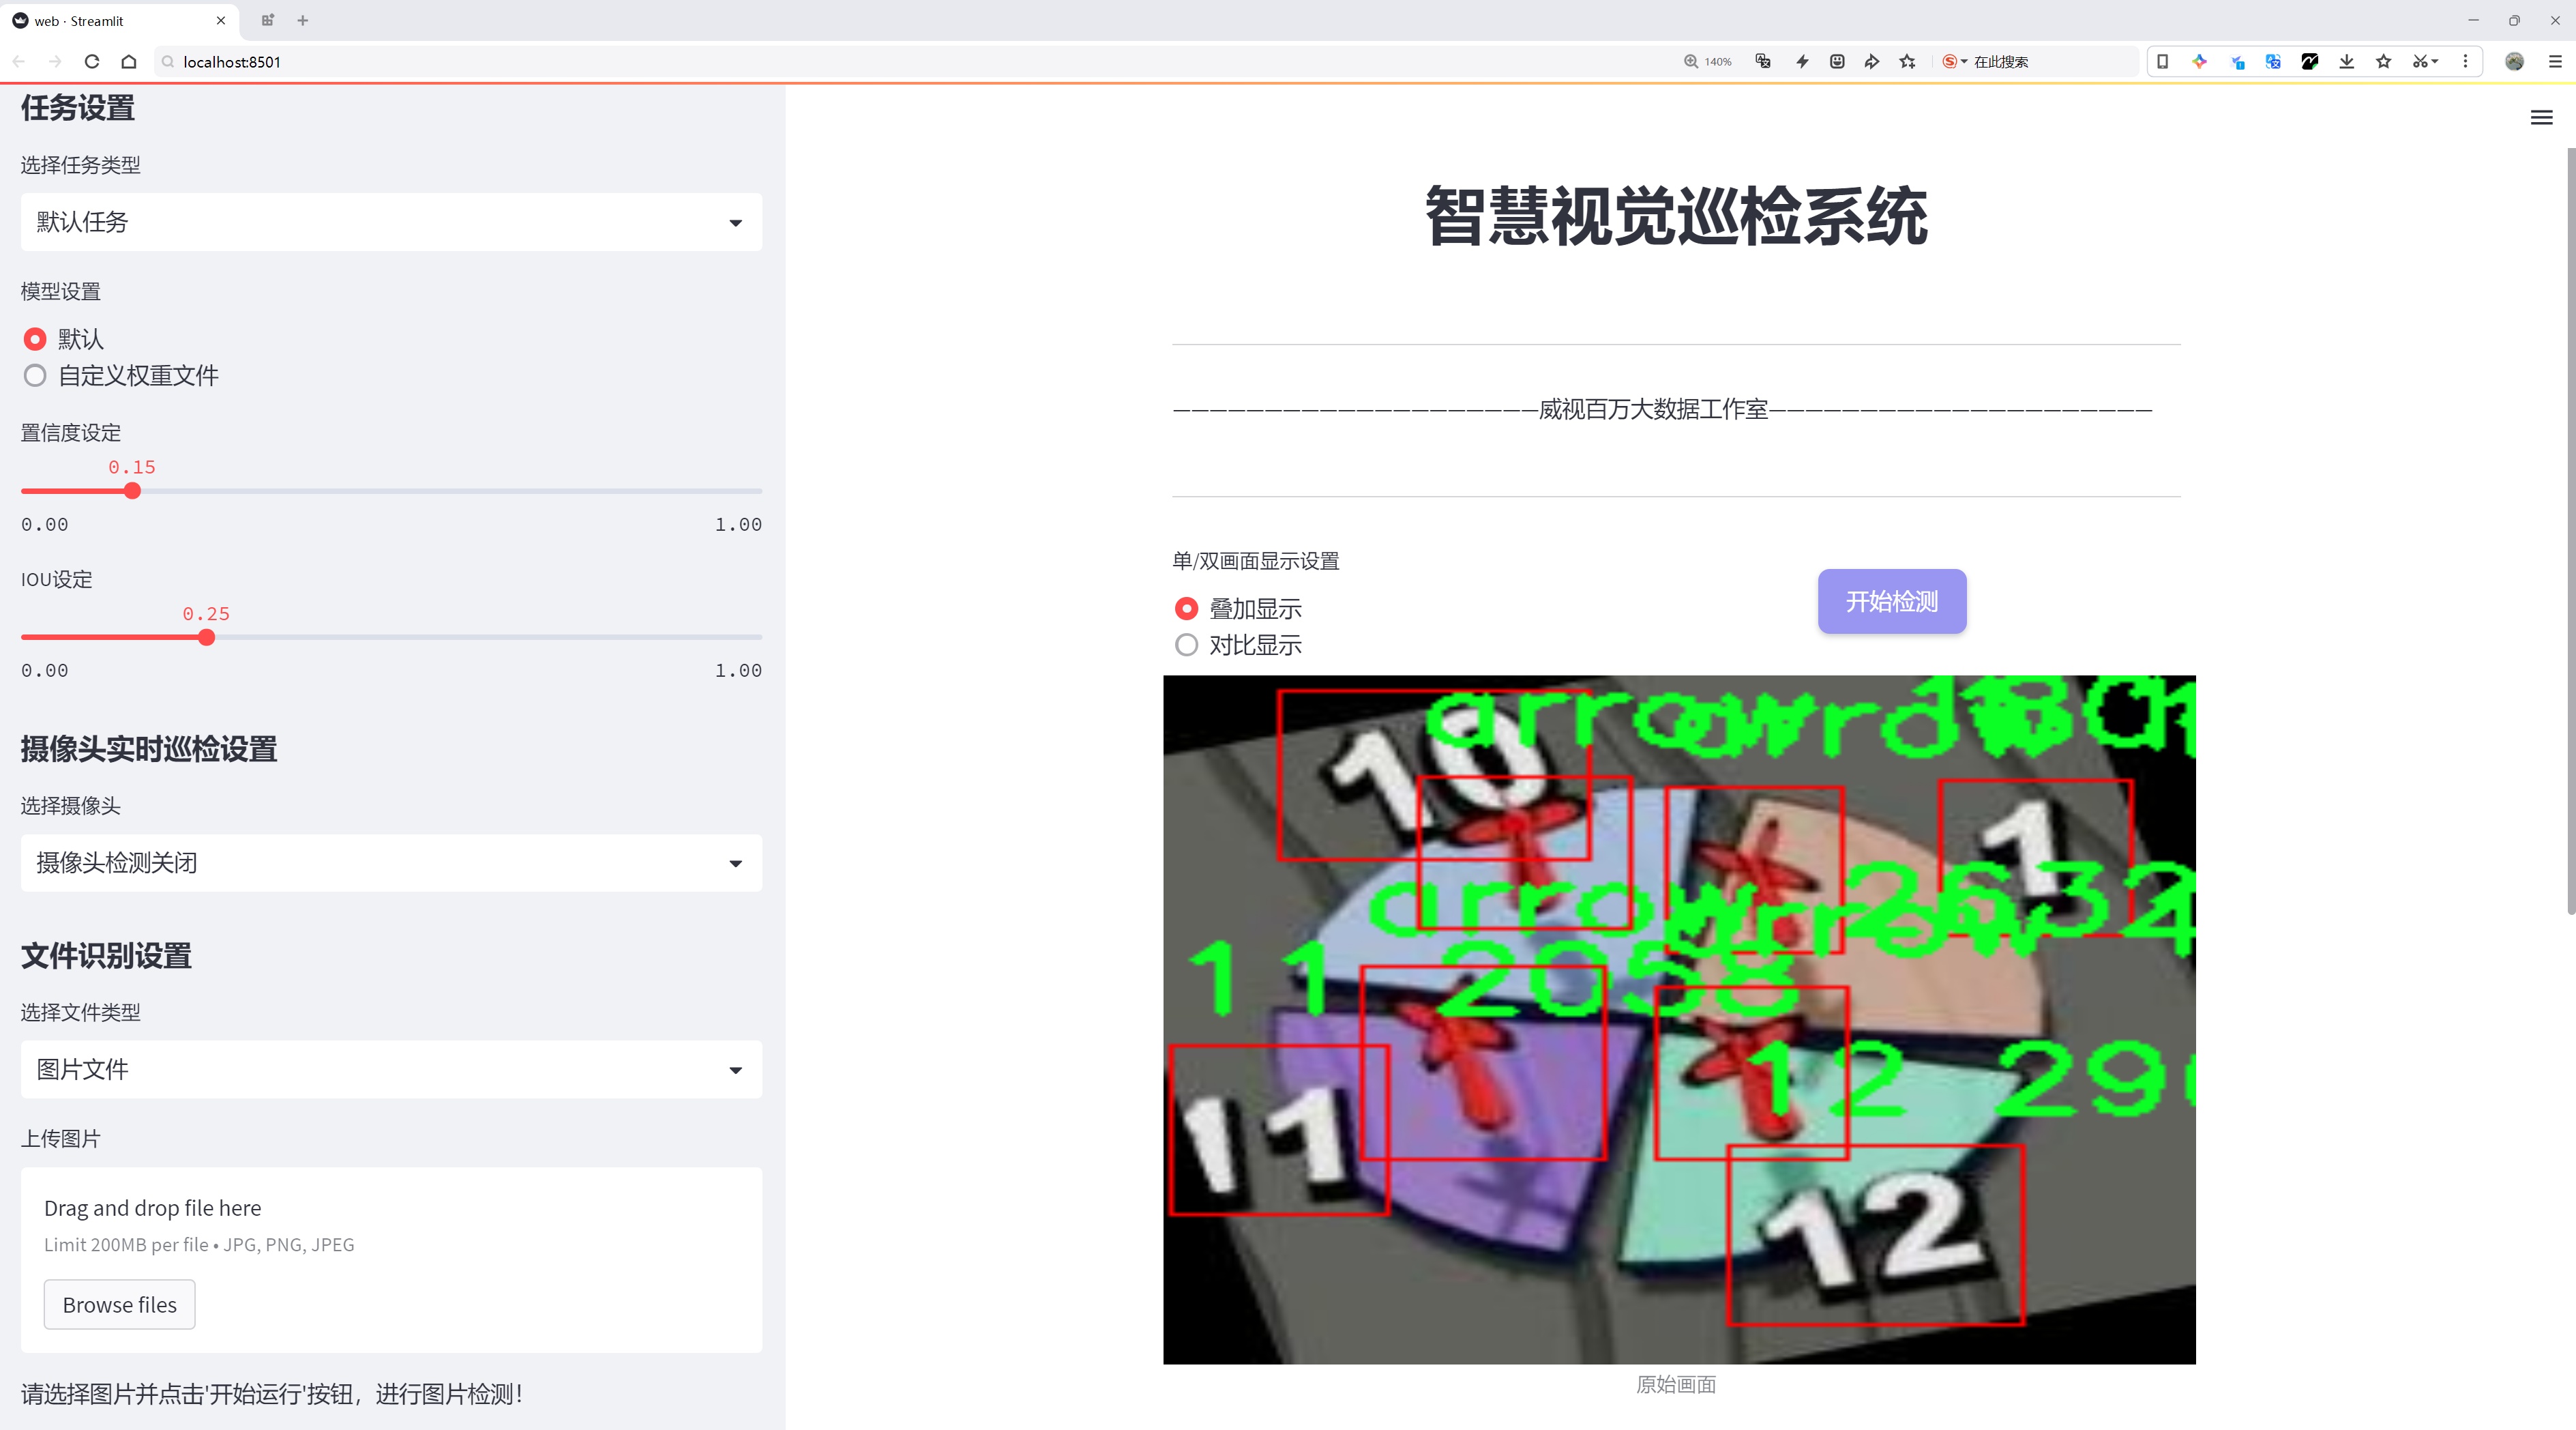Viewport: 2576px width, 1430px height.
Task: Expand the 选择任务类型 dropdown showing 默认任务
Action: tap(391, 222)
